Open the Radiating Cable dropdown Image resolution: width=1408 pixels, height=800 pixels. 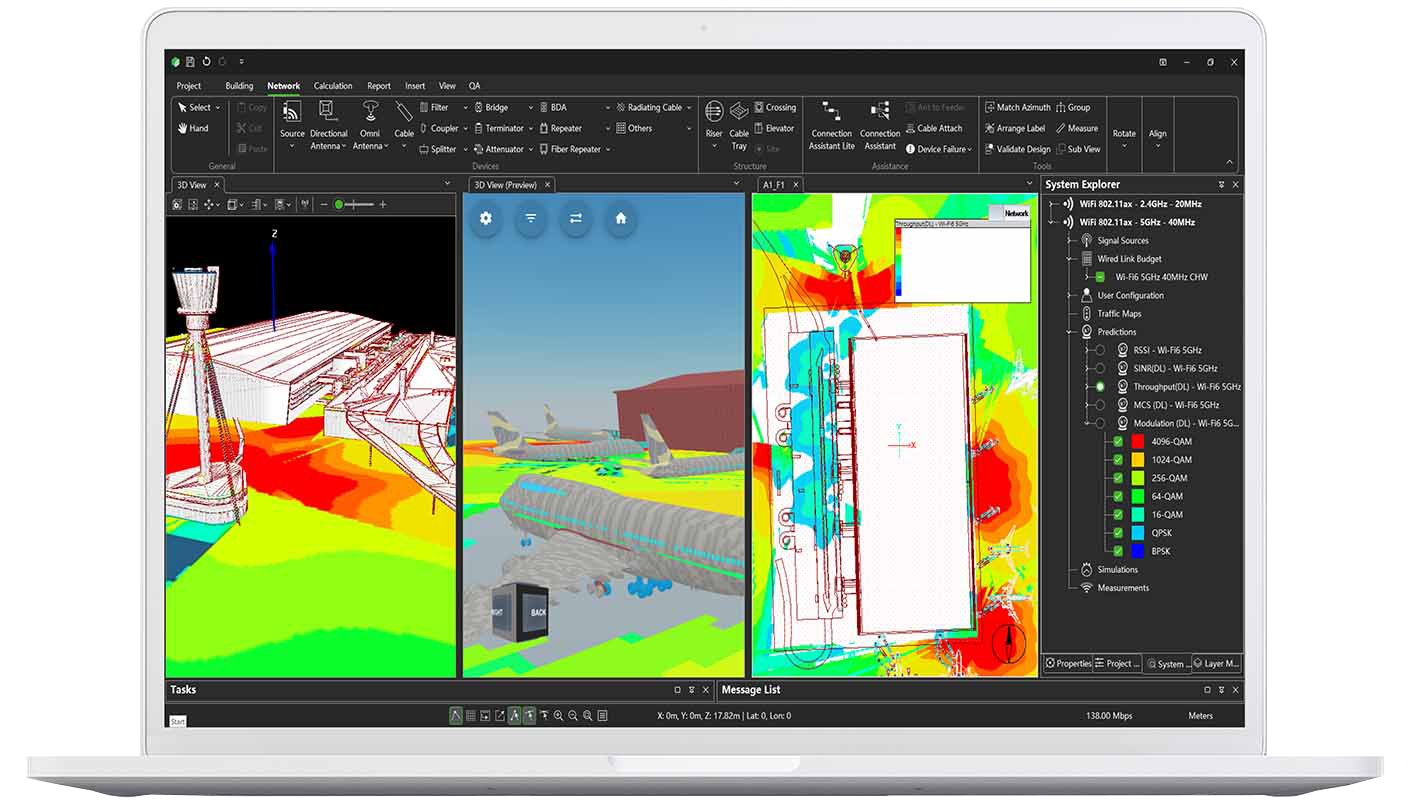point(689,107)
